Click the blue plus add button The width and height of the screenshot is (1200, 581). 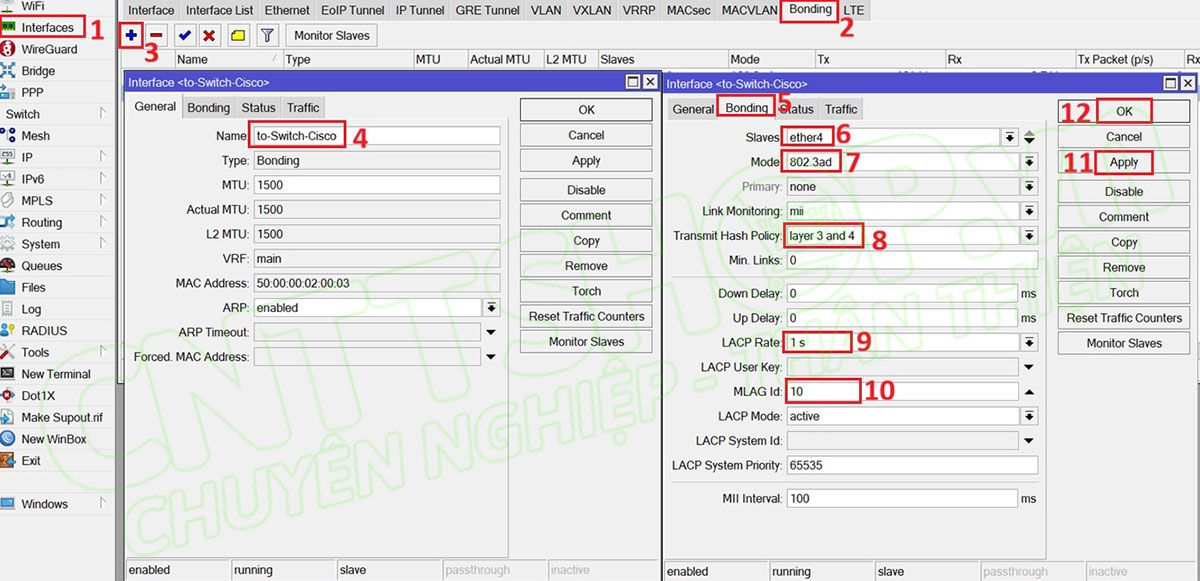131,35
